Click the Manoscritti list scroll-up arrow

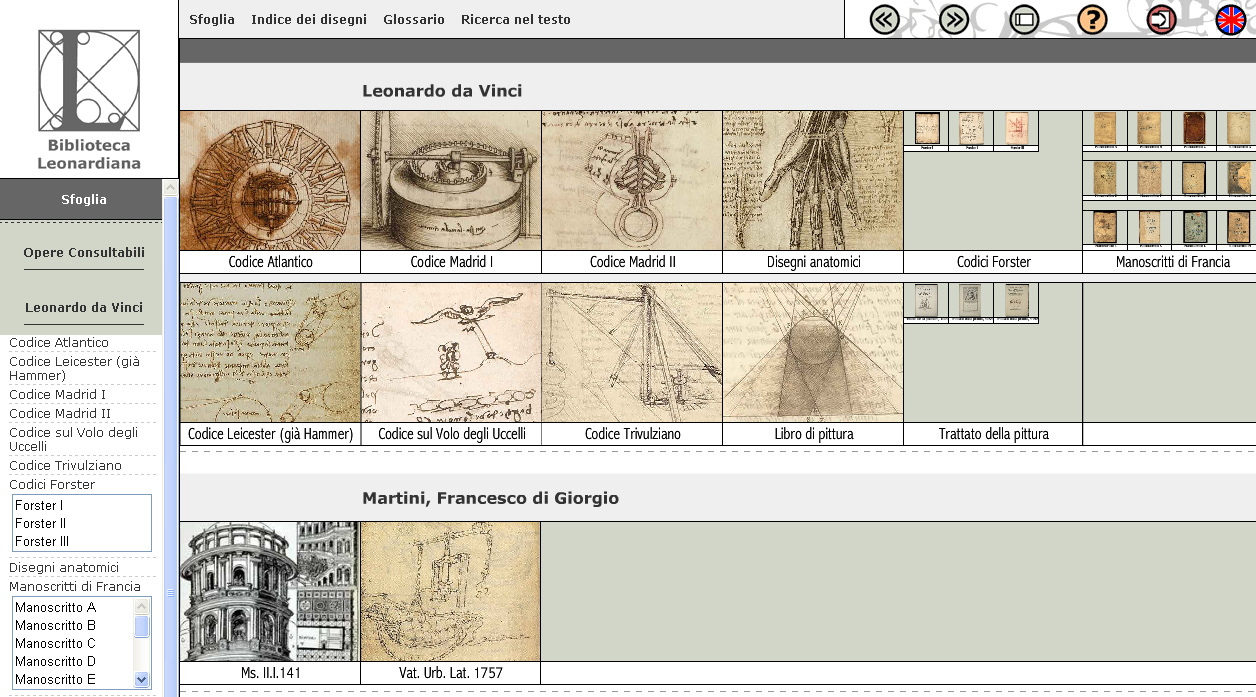(x=142, y=606)
